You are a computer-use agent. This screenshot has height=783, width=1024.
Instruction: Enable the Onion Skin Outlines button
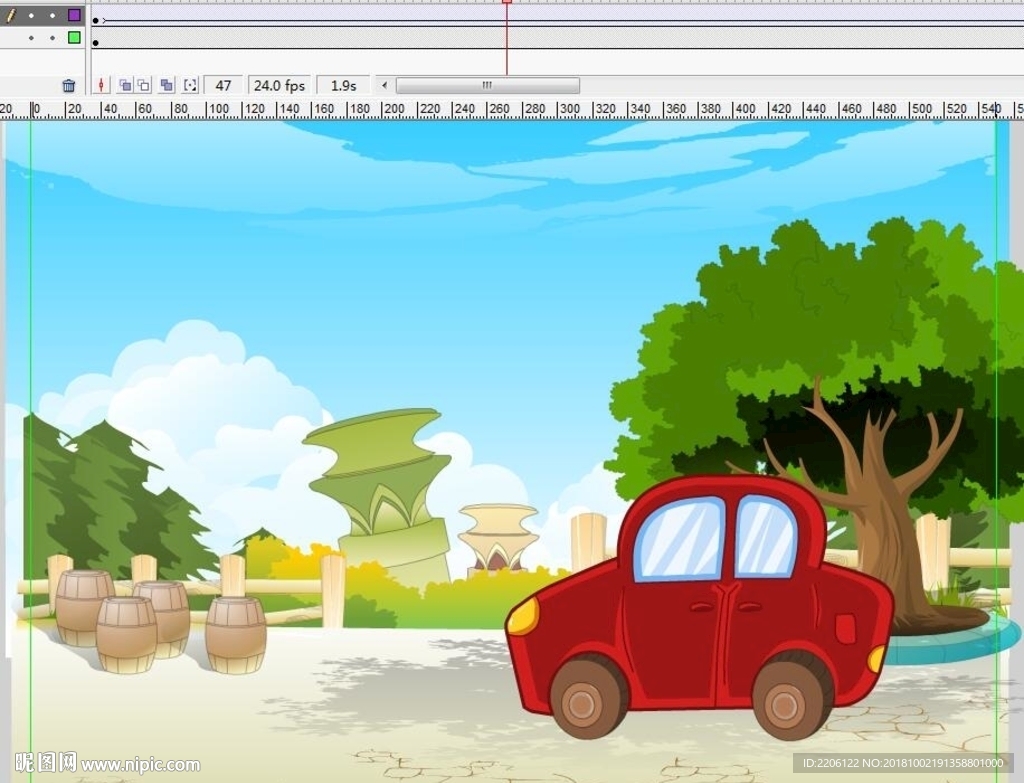(x=144, y=85)
